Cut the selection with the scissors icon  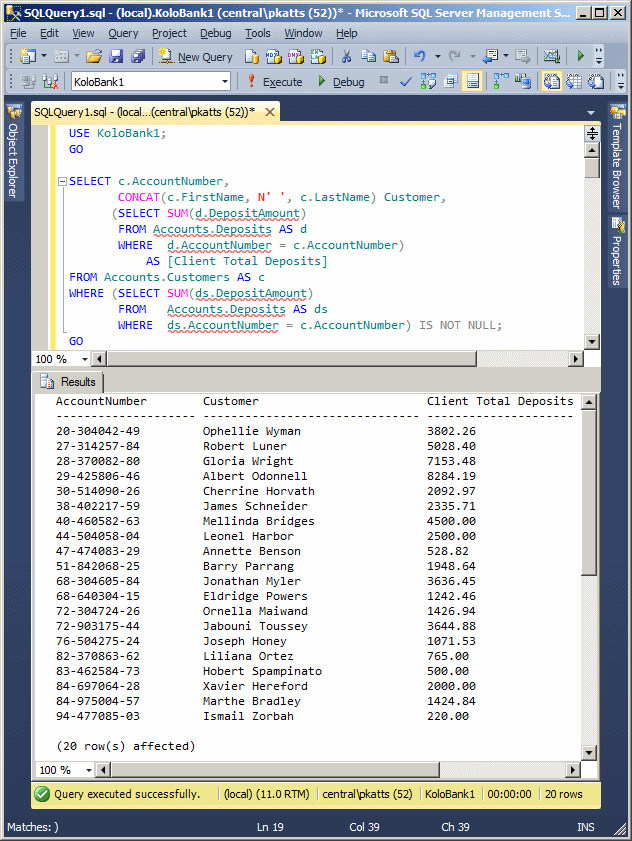point(347,56)
